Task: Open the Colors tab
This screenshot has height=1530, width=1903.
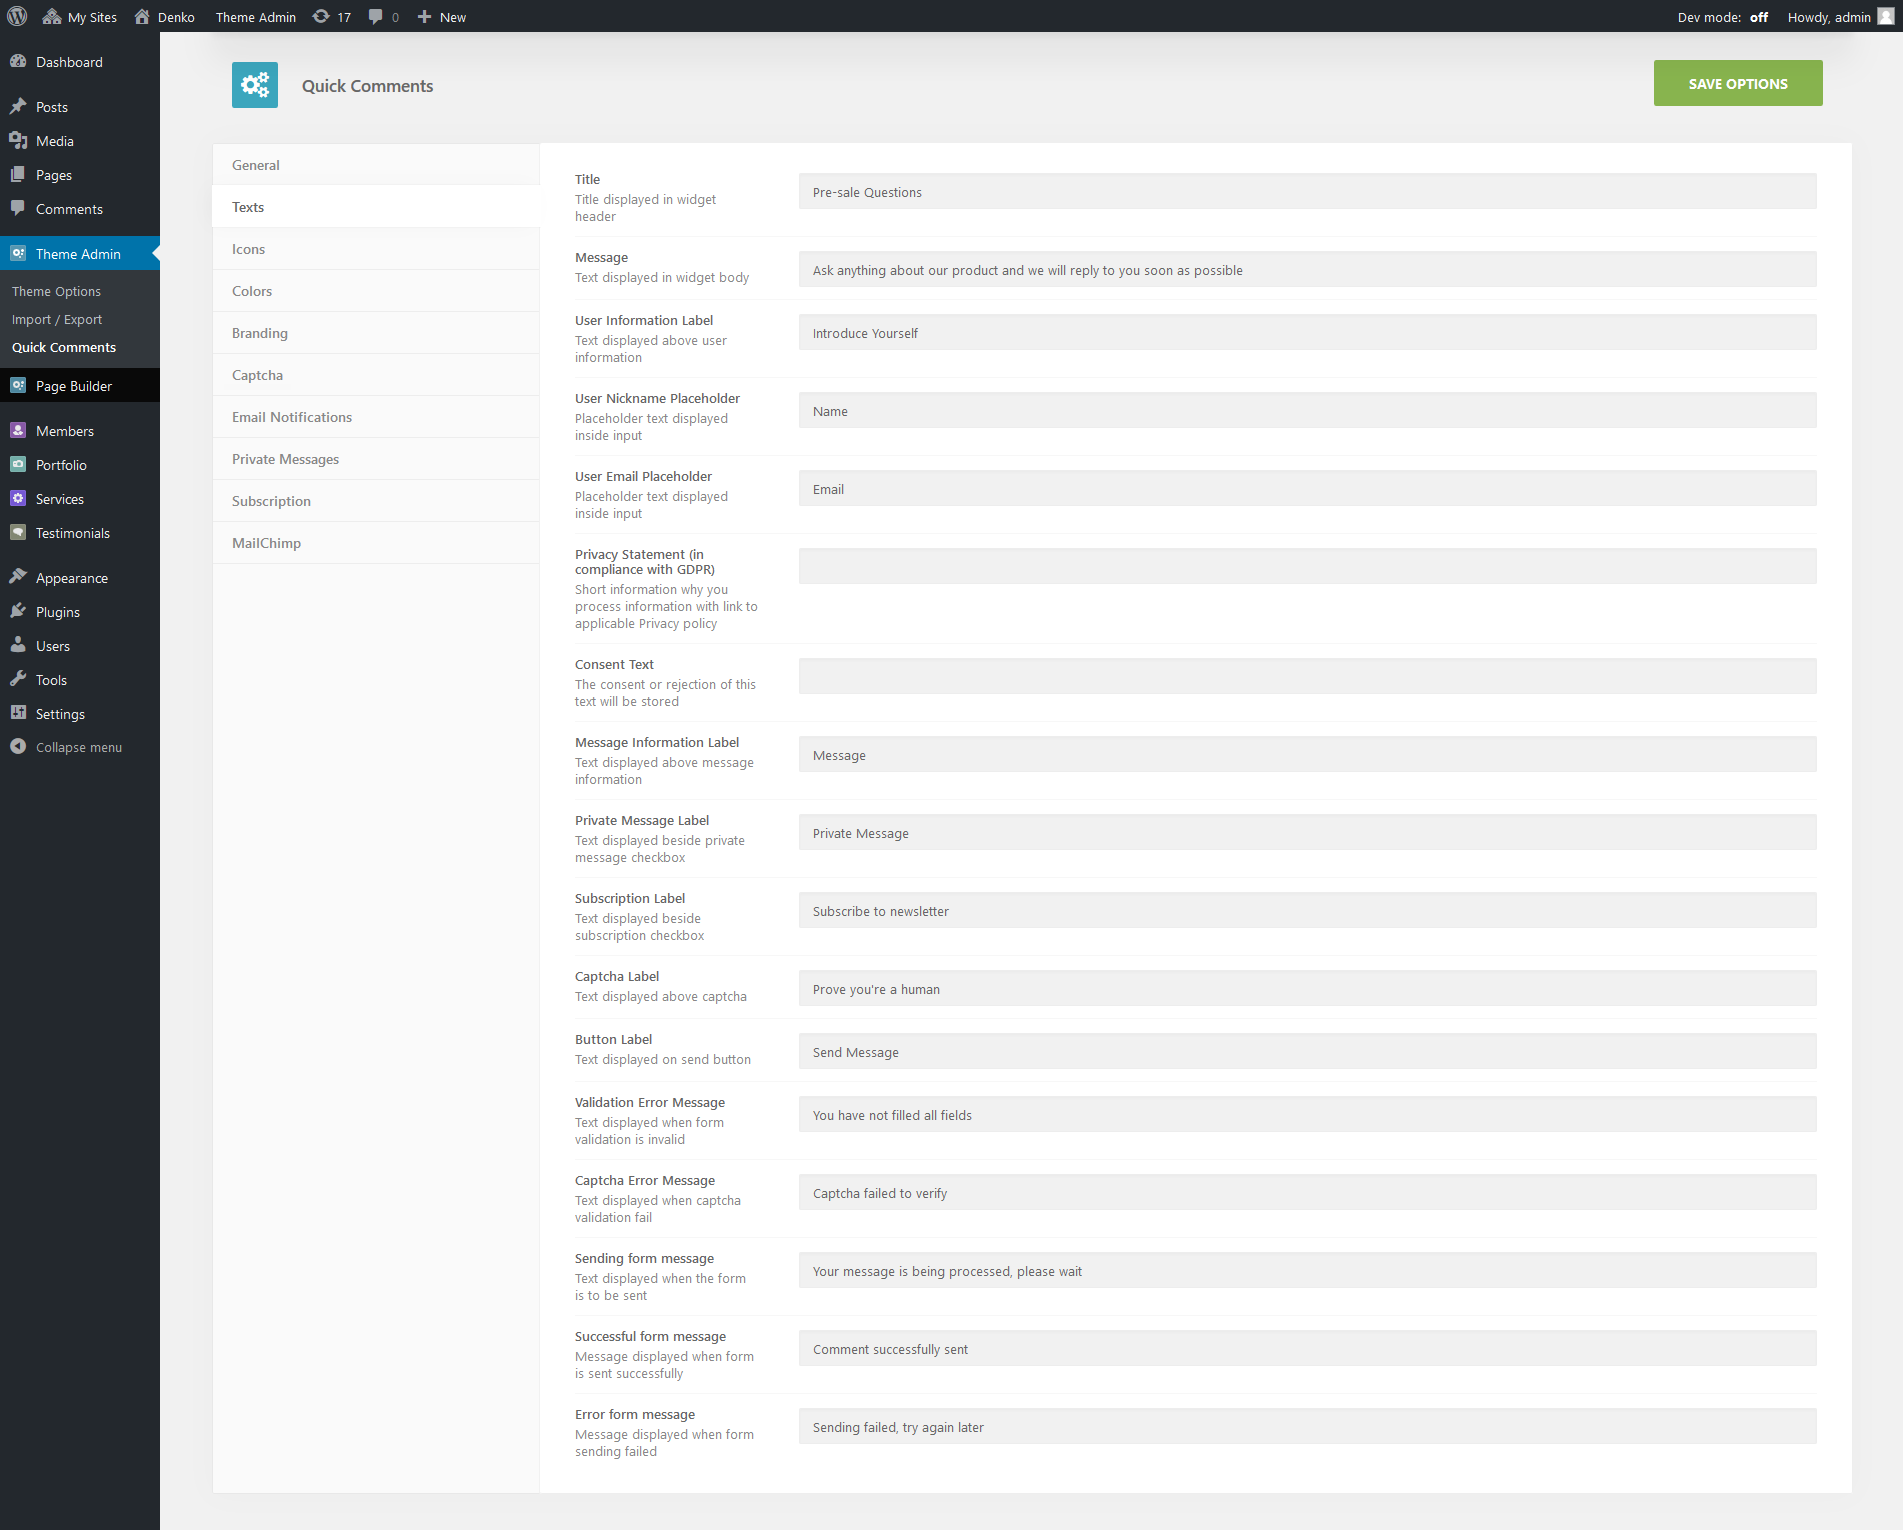Action: 376,291
